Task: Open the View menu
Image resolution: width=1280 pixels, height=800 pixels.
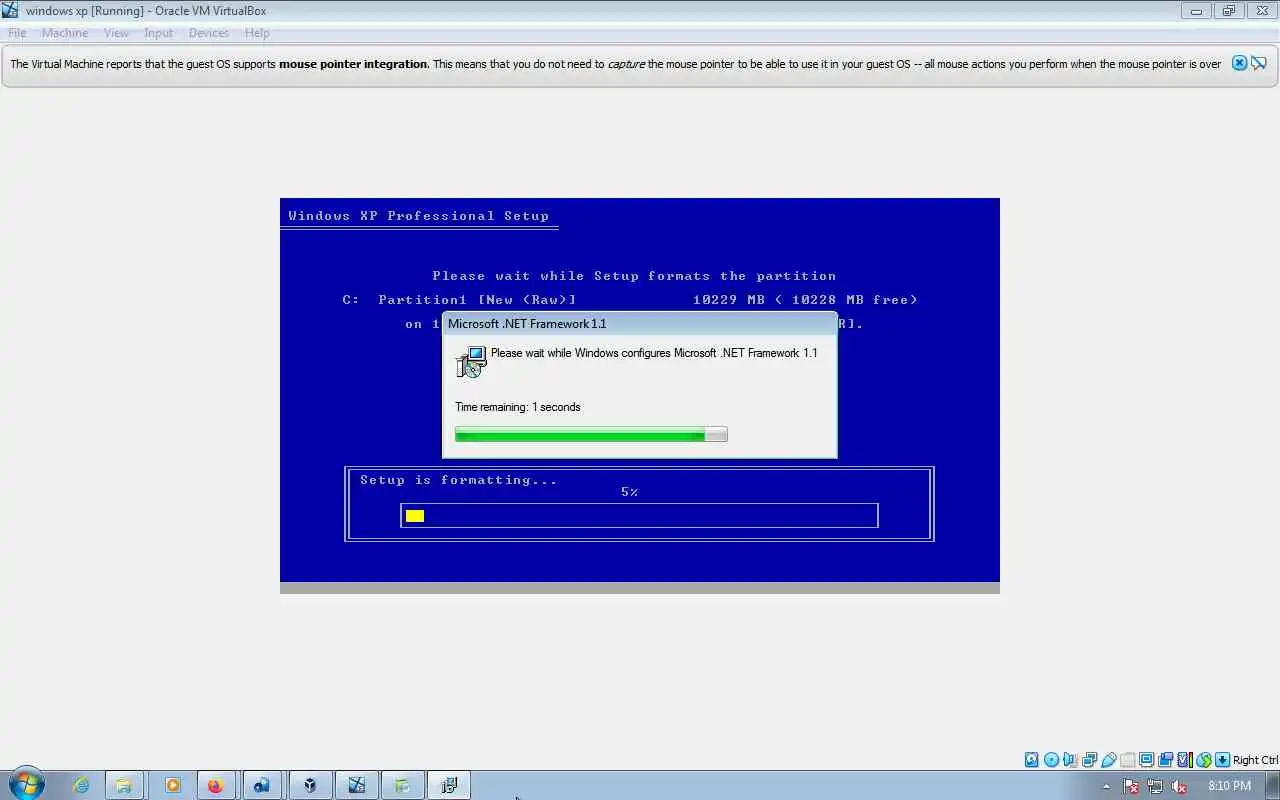Action: [x=116, y=33]
